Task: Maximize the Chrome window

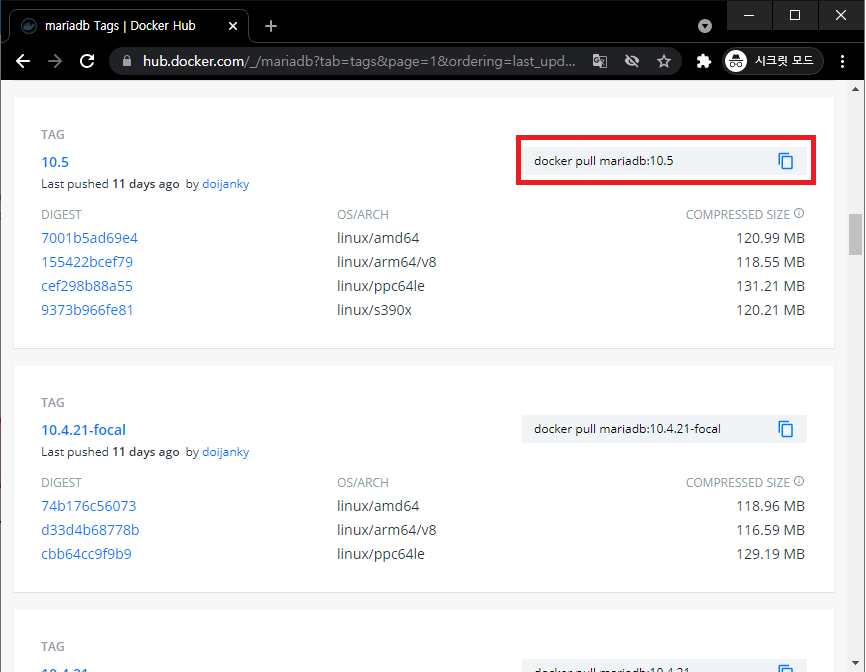Action: [795, 15]
